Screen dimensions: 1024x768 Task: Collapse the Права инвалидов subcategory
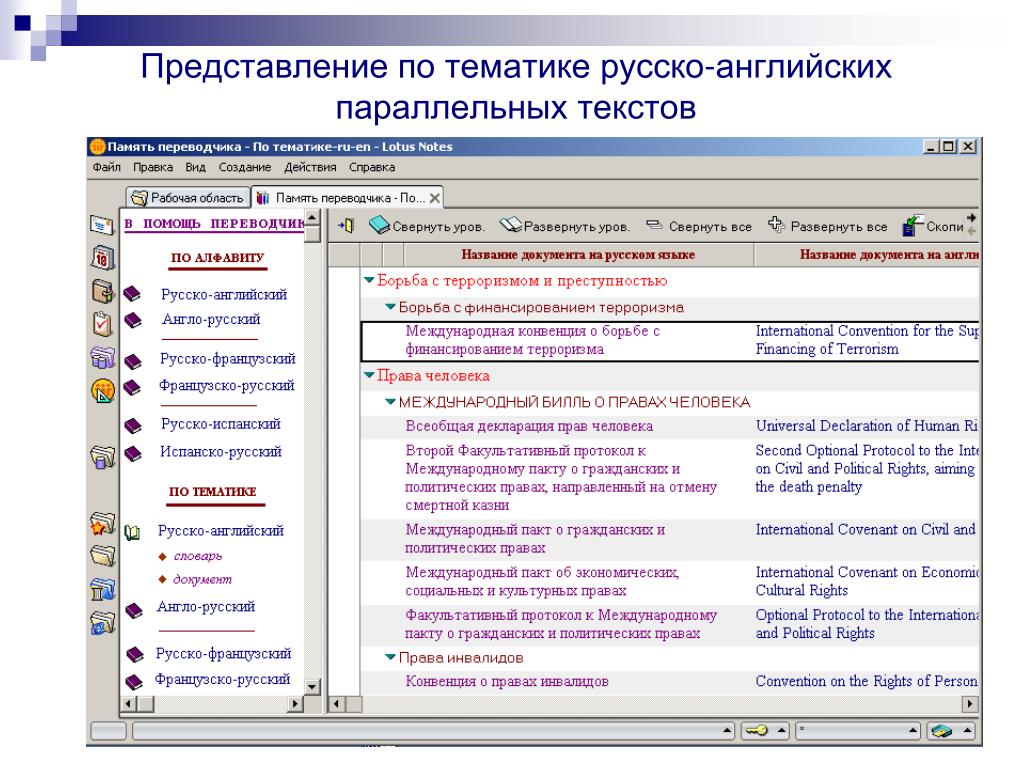coord(391,658)
